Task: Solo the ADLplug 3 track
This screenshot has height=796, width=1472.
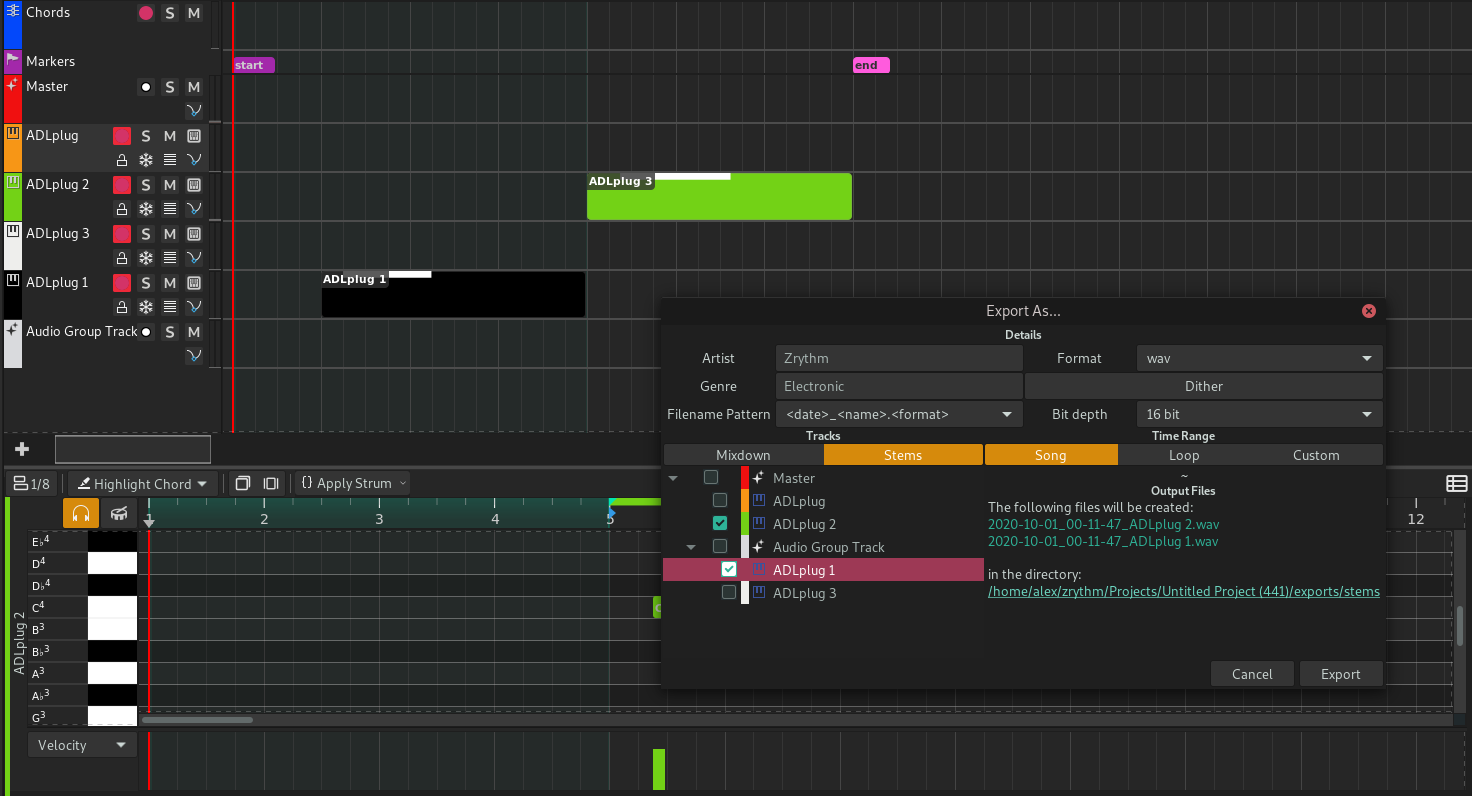Action: 146,234
